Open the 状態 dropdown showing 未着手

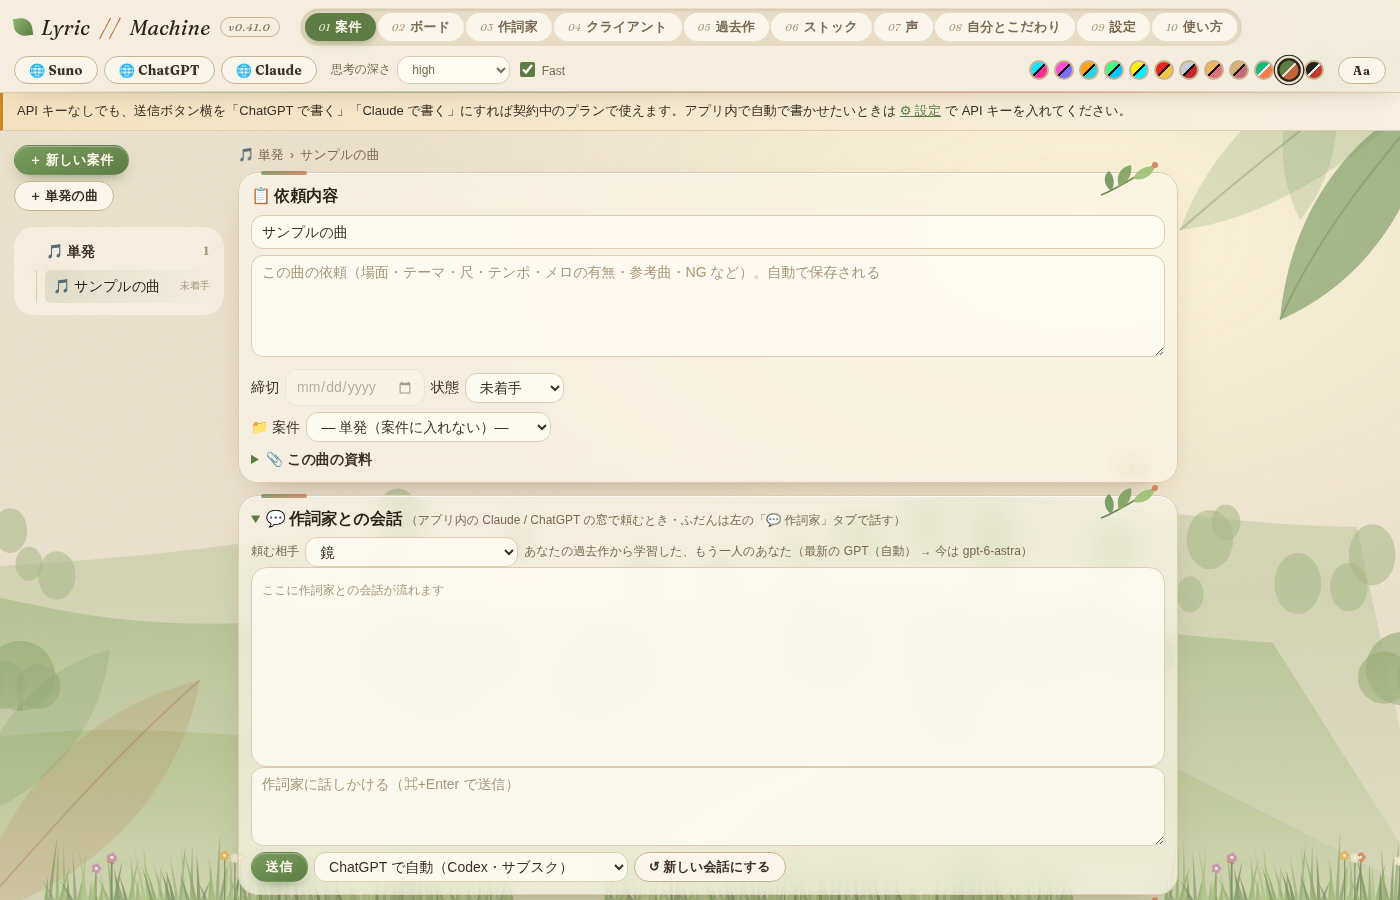514,388
